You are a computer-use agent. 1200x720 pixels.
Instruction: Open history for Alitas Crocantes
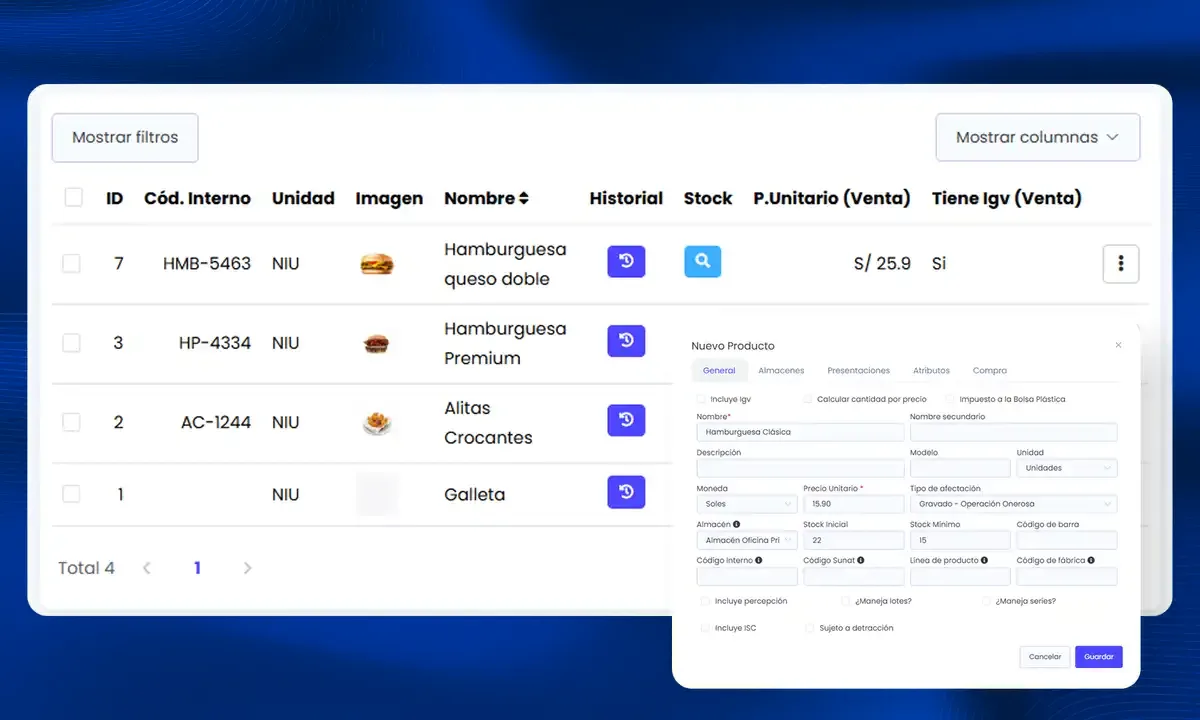626,420
